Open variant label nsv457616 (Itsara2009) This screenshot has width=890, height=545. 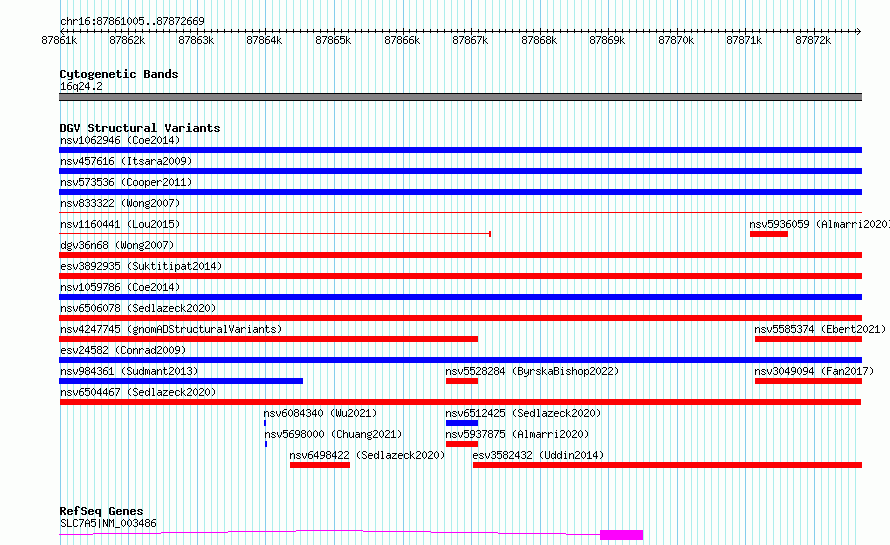tap(126, 161)
